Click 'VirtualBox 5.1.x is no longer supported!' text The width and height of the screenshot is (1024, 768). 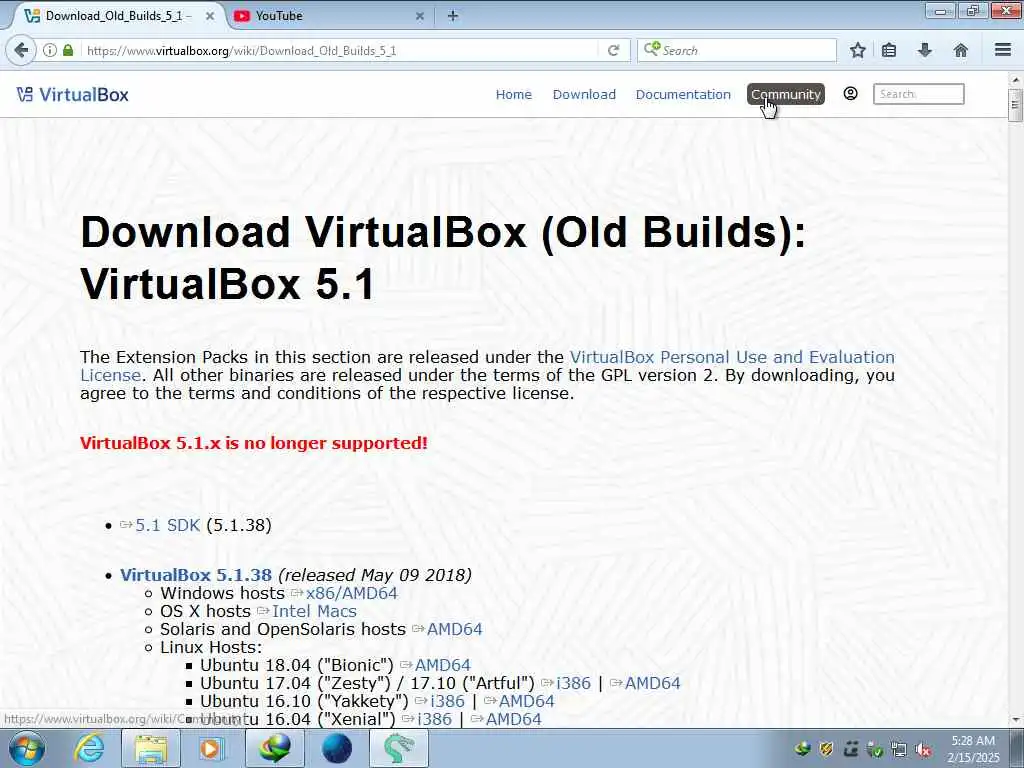253,443
